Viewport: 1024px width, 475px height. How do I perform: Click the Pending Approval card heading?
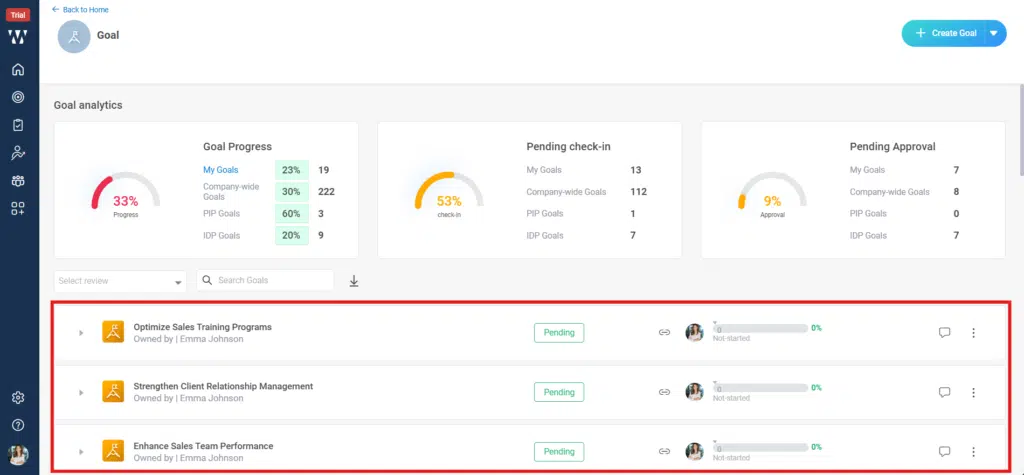[x=893, y=146]
